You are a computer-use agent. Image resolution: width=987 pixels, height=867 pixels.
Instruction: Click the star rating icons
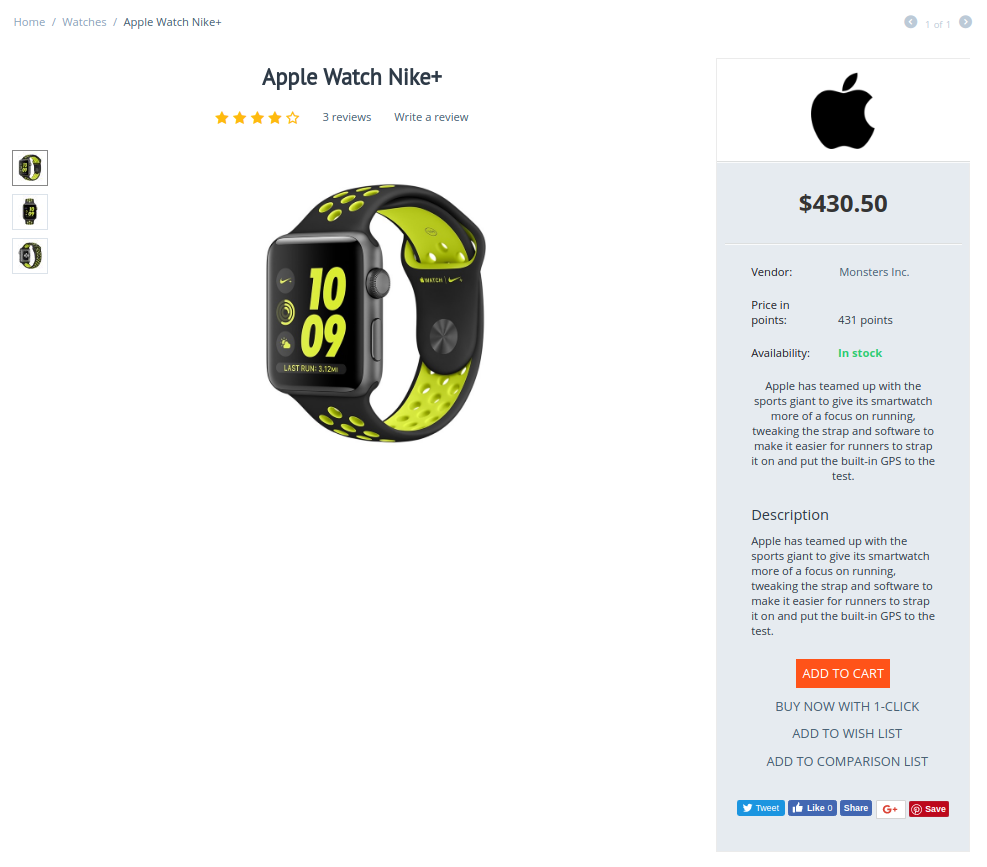257,118
